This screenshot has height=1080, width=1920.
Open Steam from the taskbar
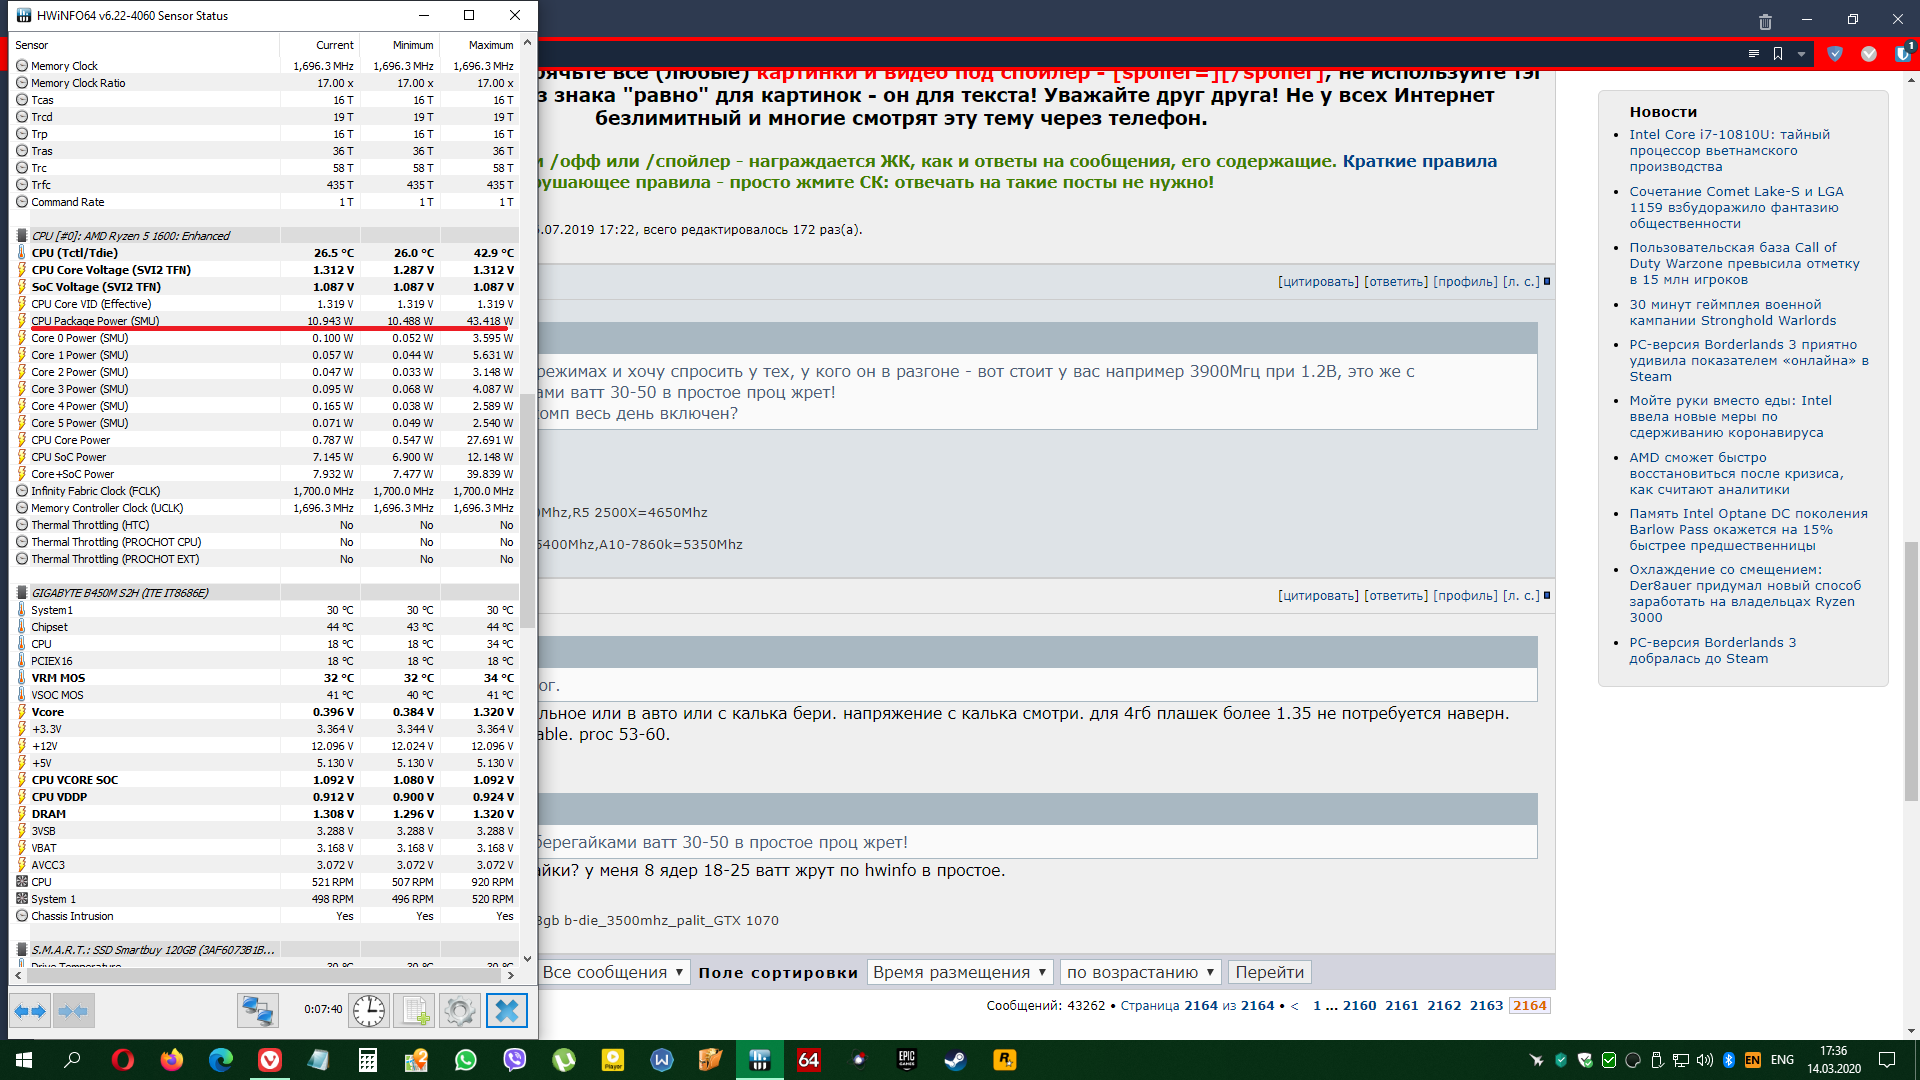pos(955,1060)
